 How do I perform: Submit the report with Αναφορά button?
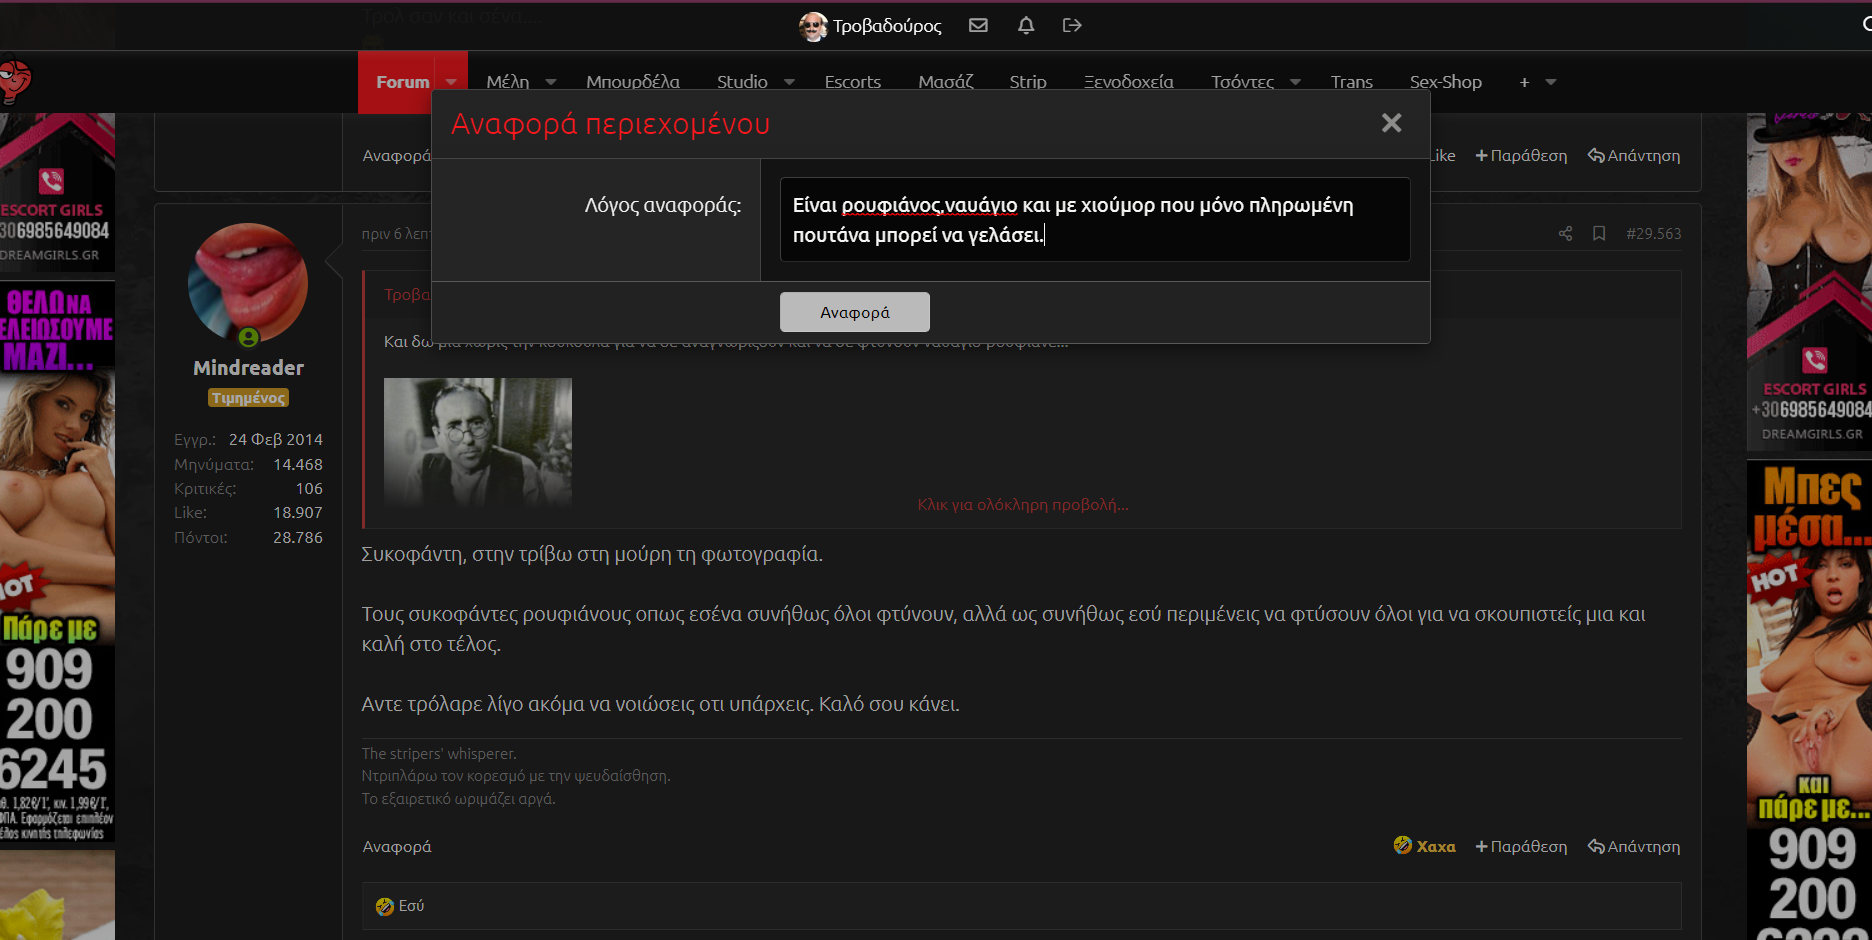(x=854, y=312)
